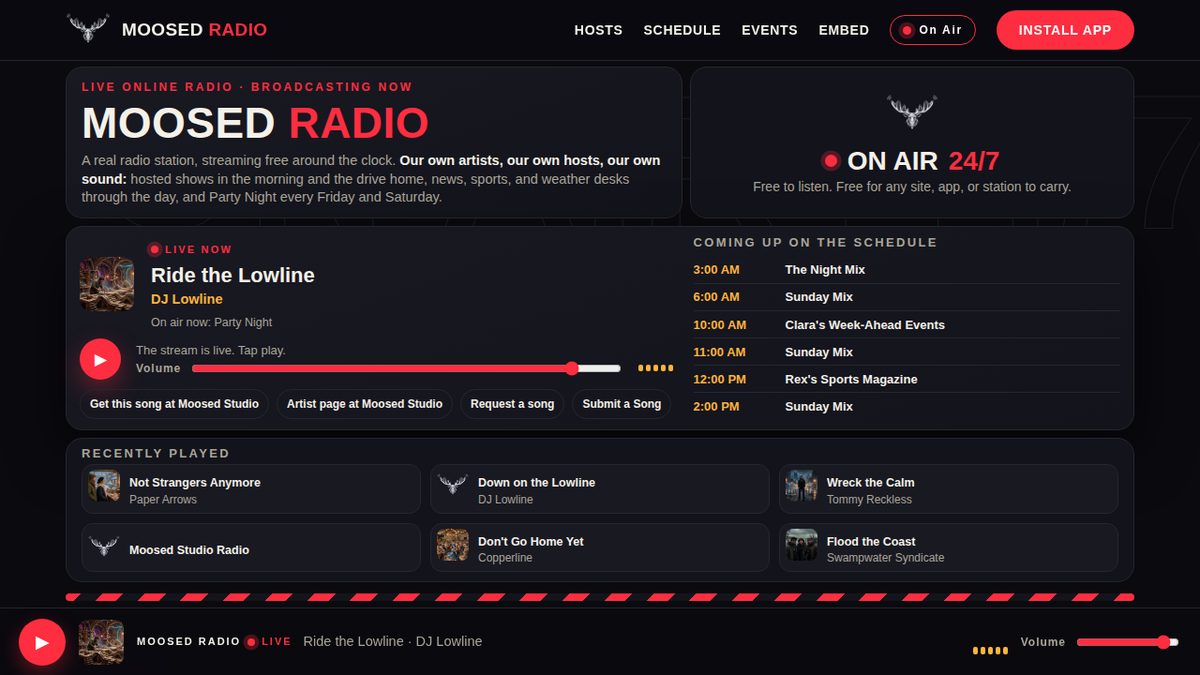The width and height of the screenshot is (1200, 675).
Task: Click the audio level dots in bottom bar
Action: click(991, 650)
